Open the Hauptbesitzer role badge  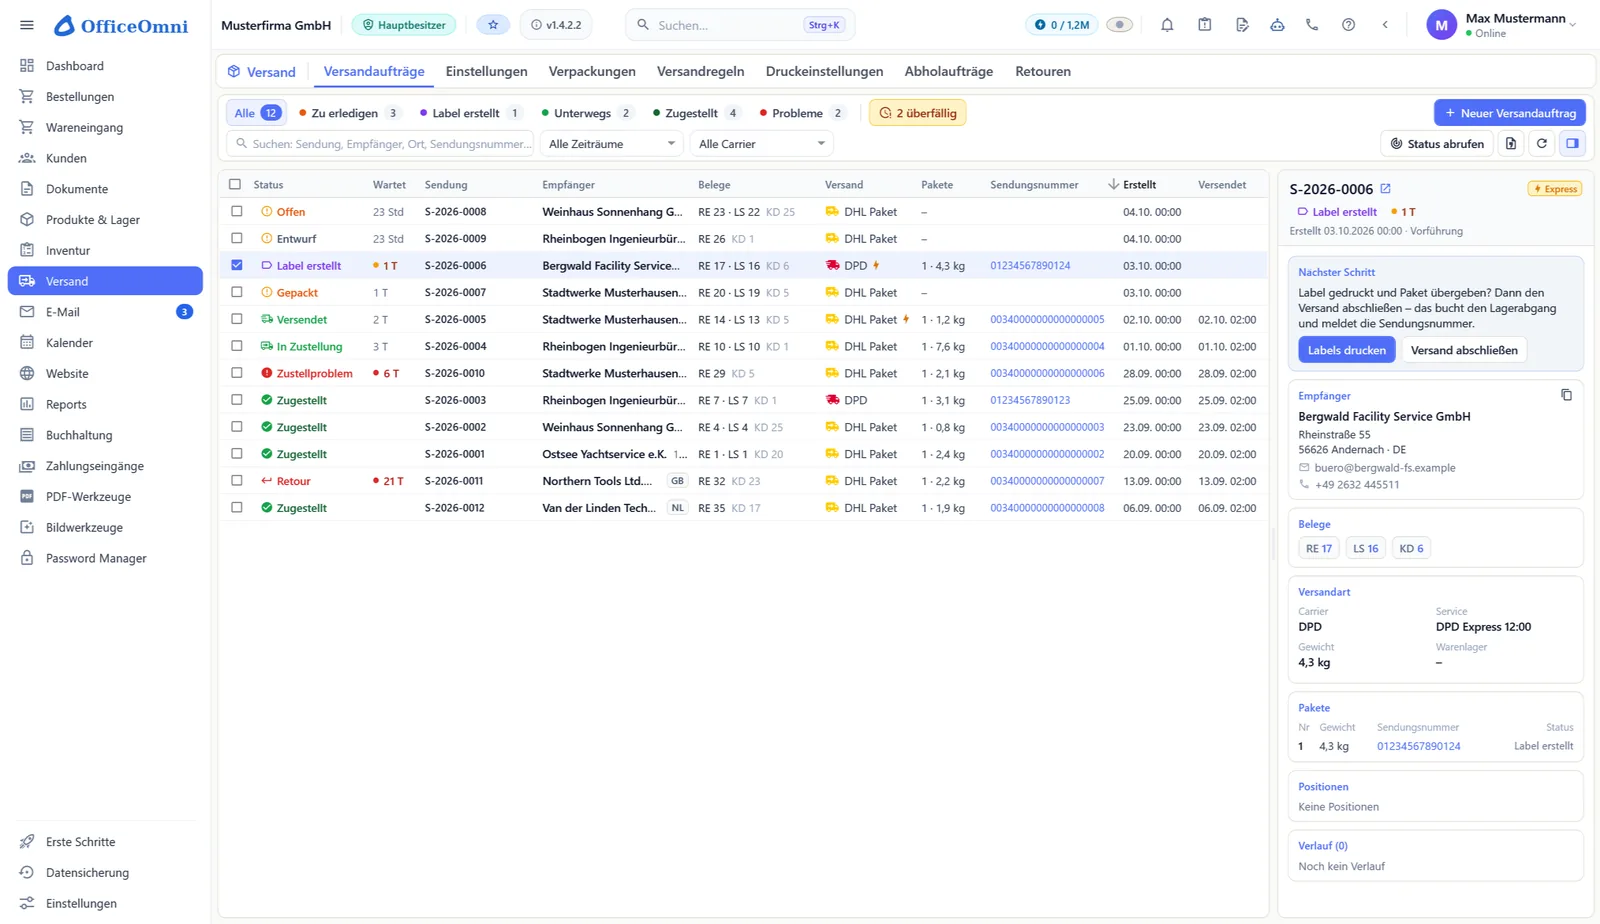[404, 25]
